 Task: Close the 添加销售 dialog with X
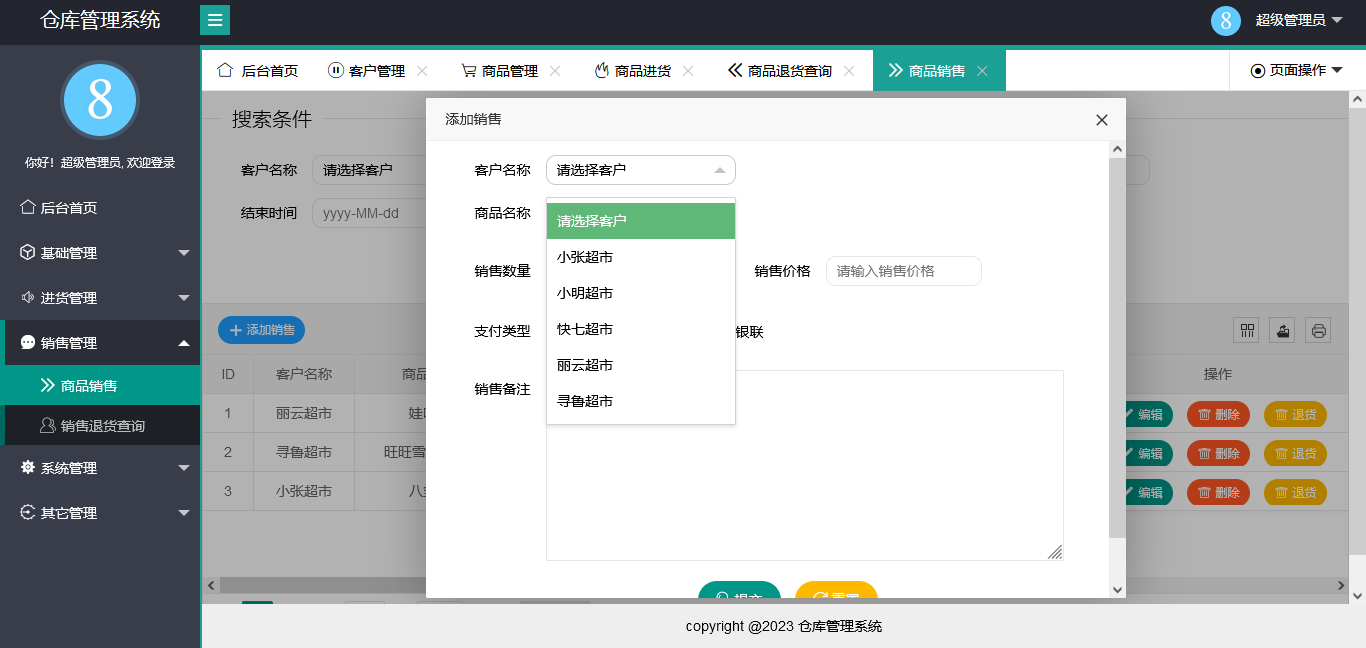(1101, 120)
